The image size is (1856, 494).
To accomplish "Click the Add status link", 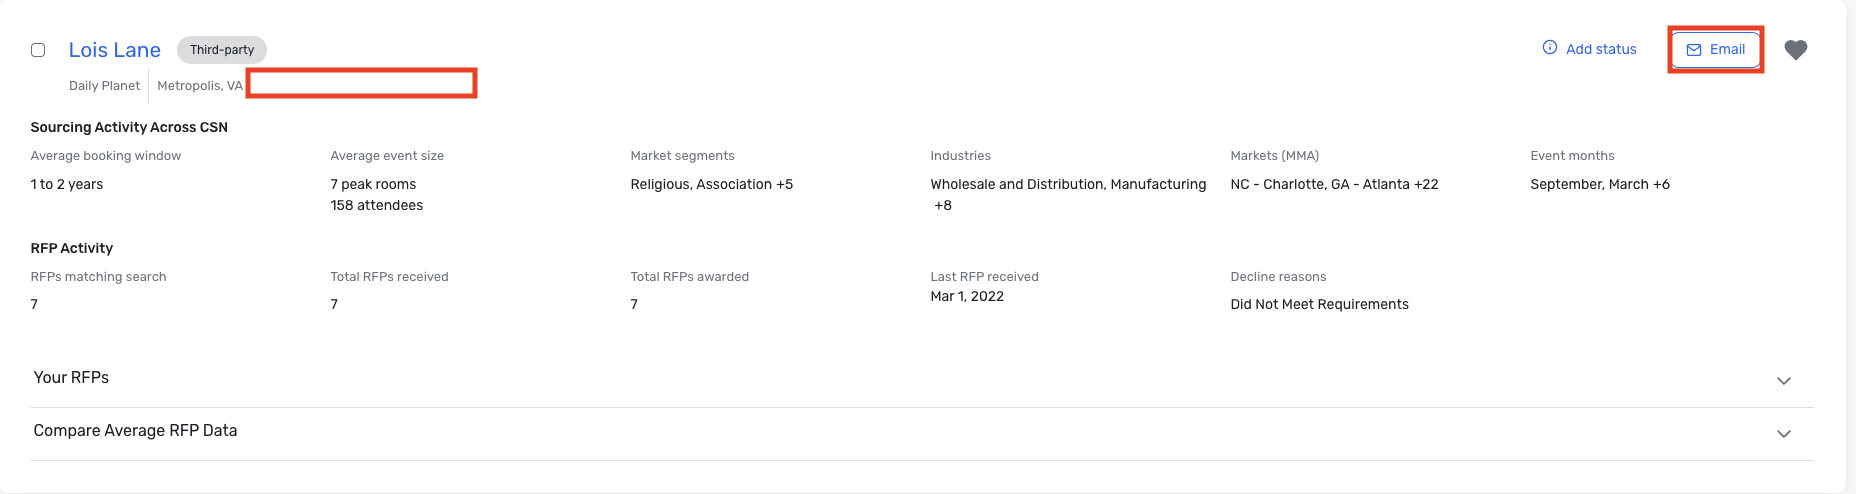I will (1601, 49).
